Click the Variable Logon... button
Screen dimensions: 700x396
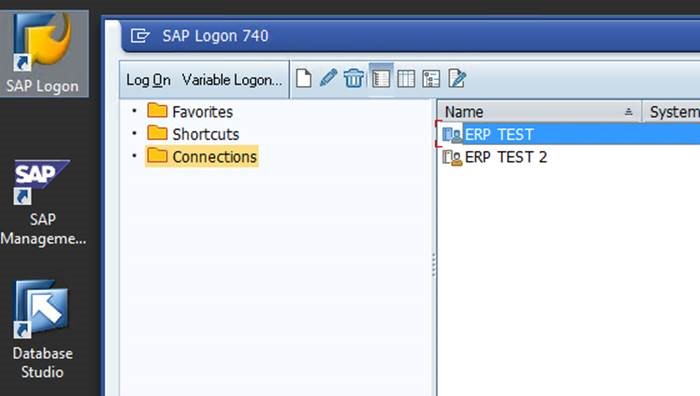232,80
